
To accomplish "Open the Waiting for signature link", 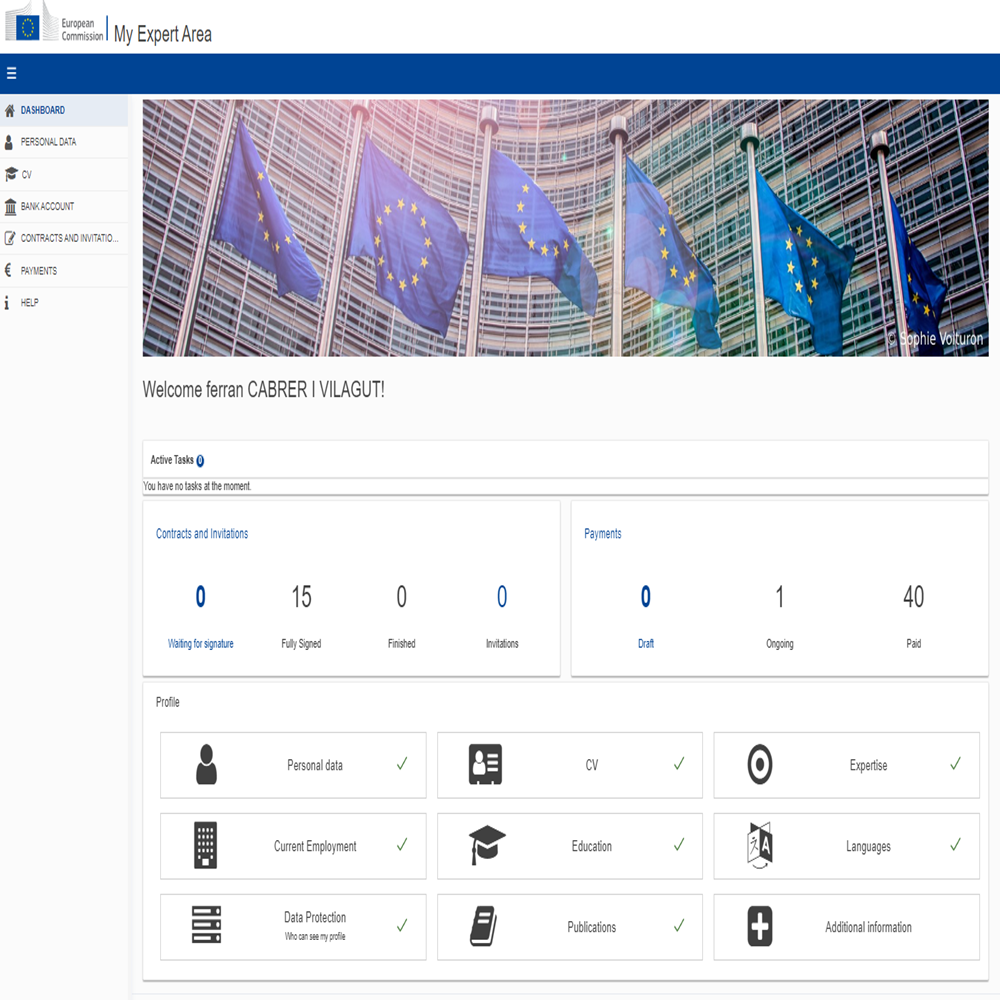I will pyautogui.click(x=200, y=644).
